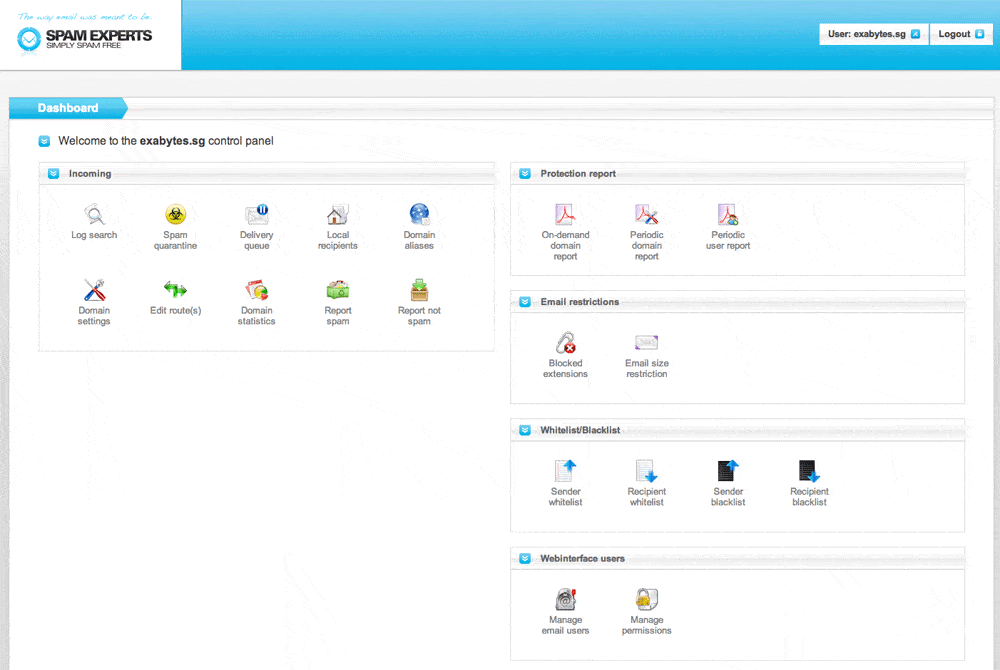Viewport: 1000px width, 670px height.
Task: View Domain statistics
Action: [256, 302]
